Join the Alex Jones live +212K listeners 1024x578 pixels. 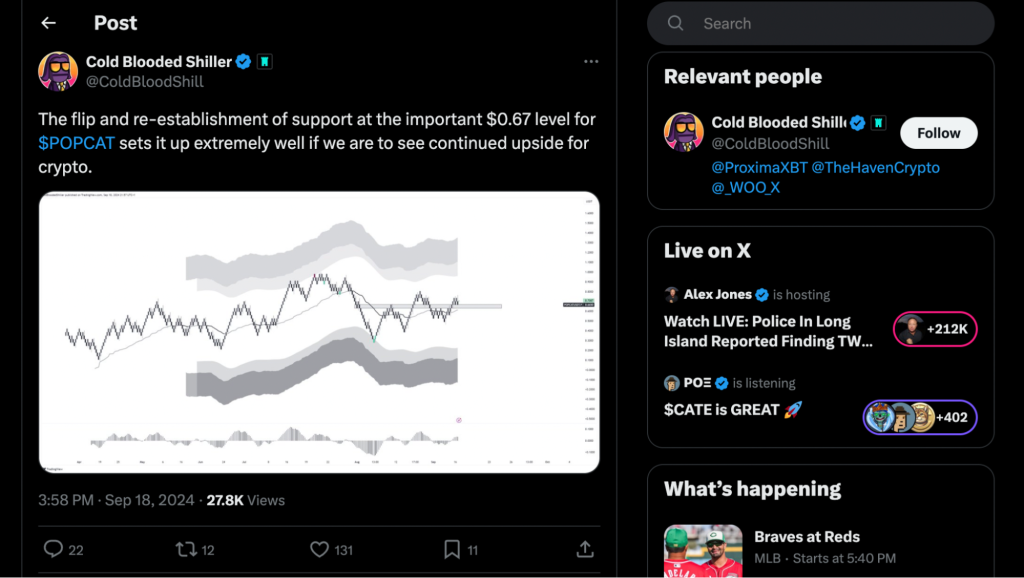(x=934, y=329)
